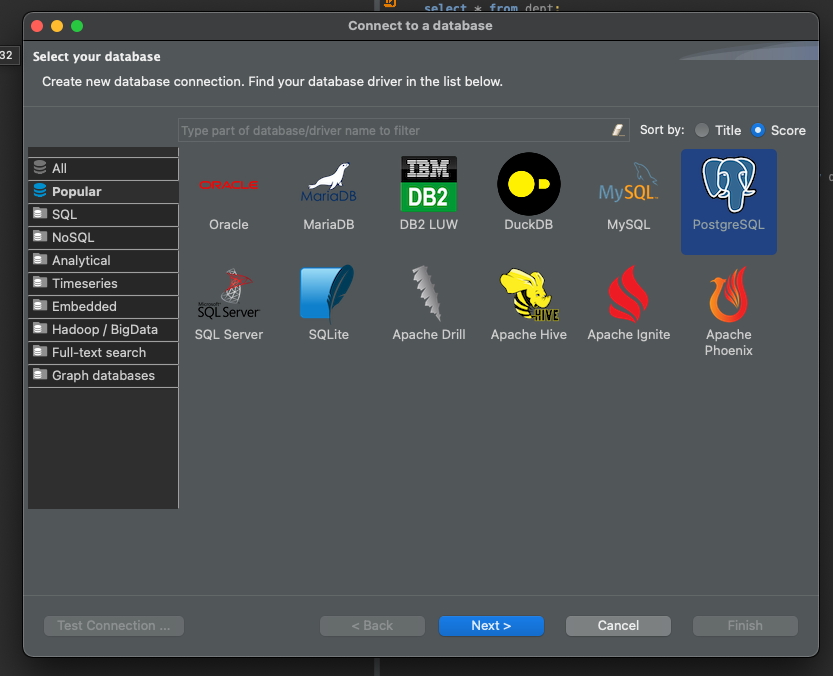Clear the filter with the eraser icon

pos(618,130)
